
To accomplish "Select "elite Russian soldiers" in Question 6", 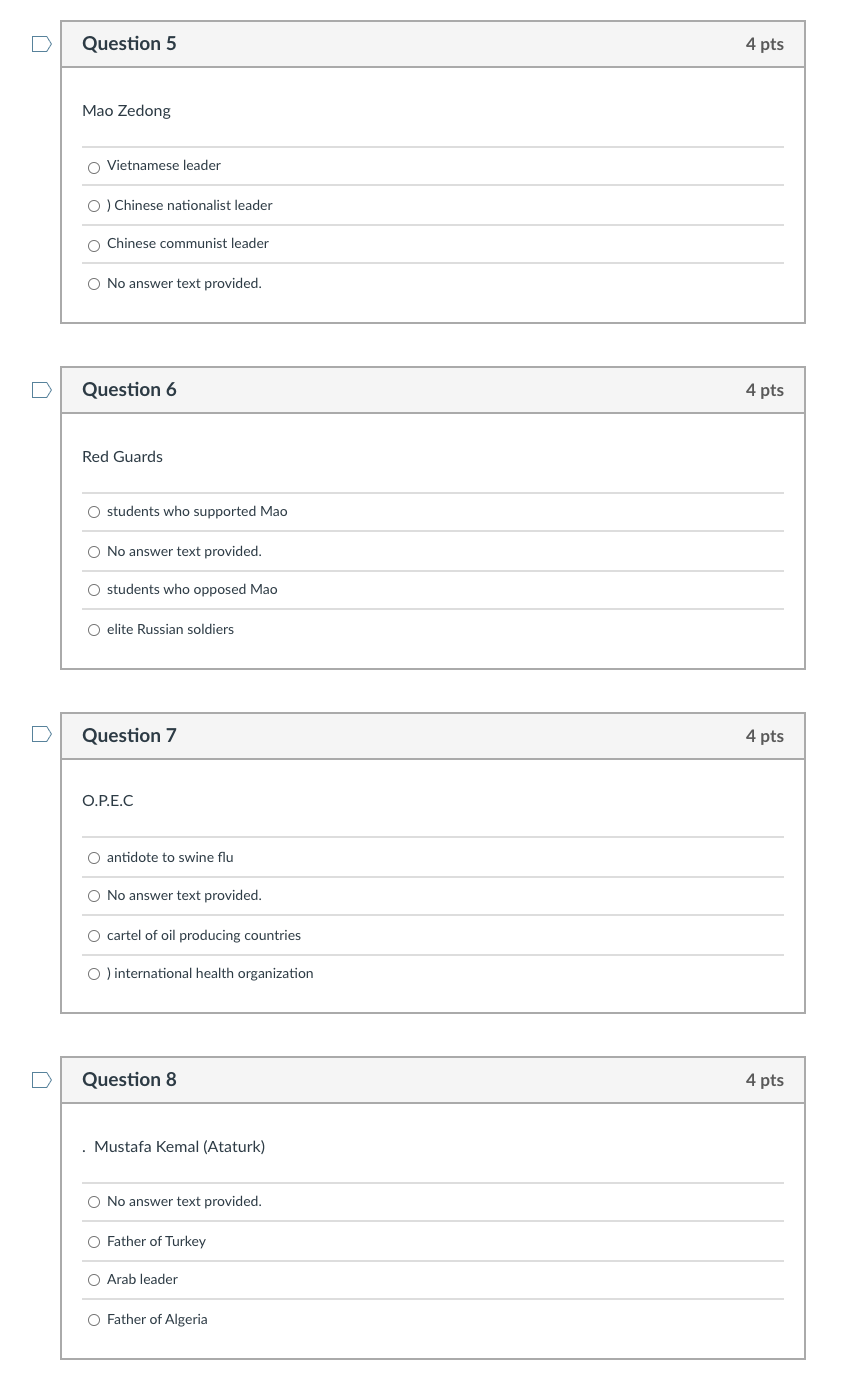I will pos(94,629).
